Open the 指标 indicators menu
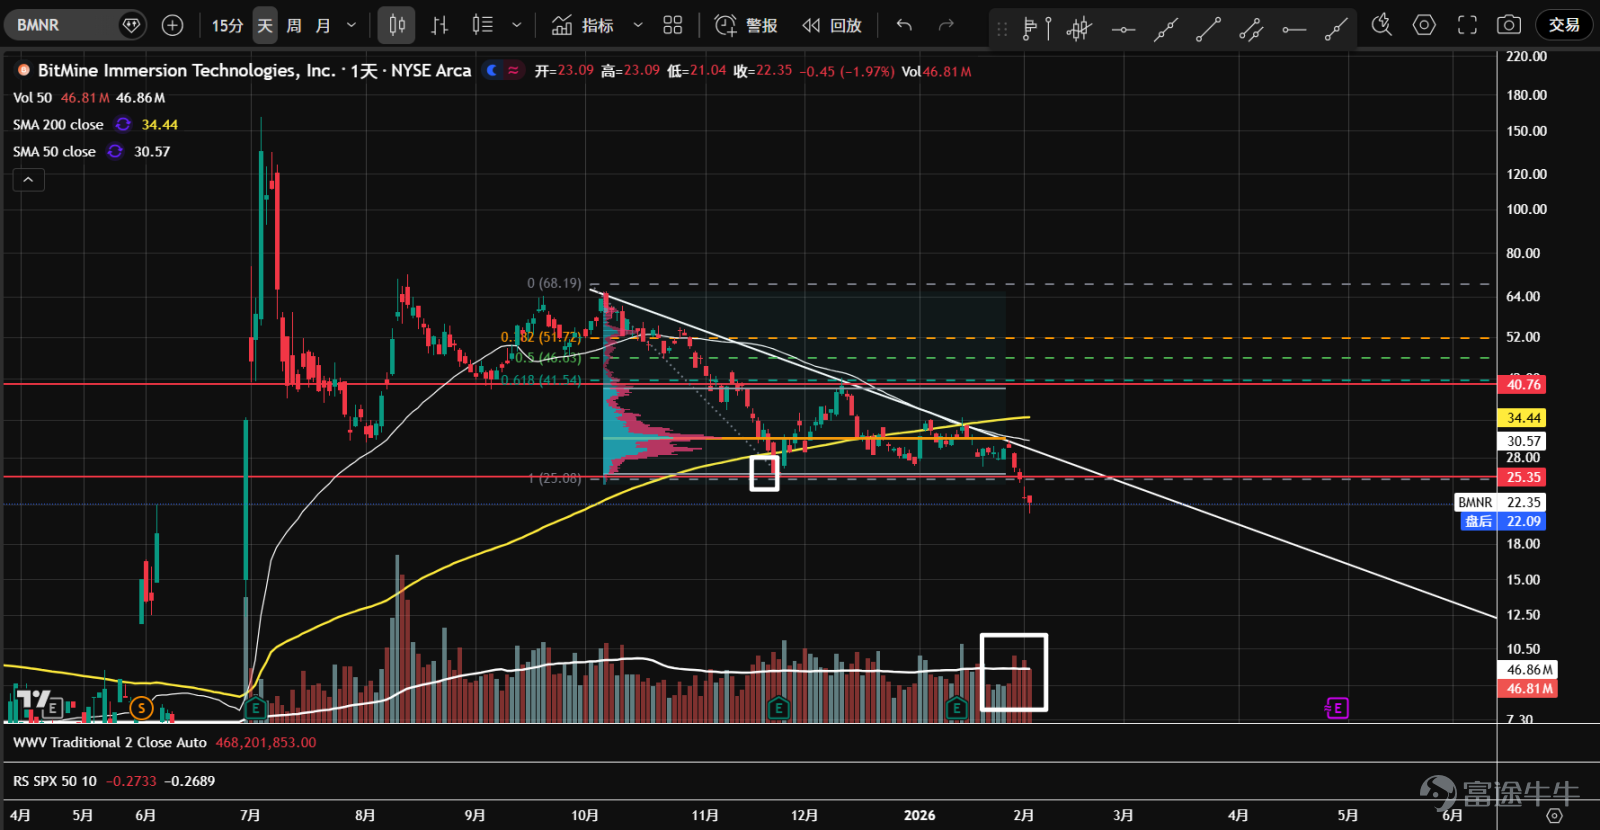1600x830 pixels. click(583, 25)
